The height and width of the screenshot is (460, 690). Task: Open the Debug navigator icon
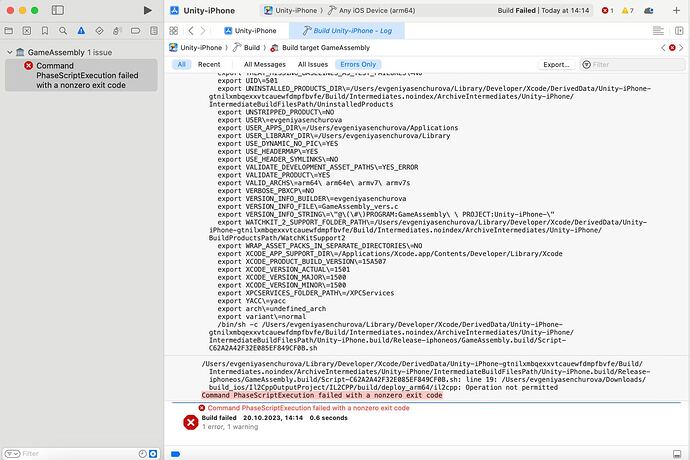117,31
